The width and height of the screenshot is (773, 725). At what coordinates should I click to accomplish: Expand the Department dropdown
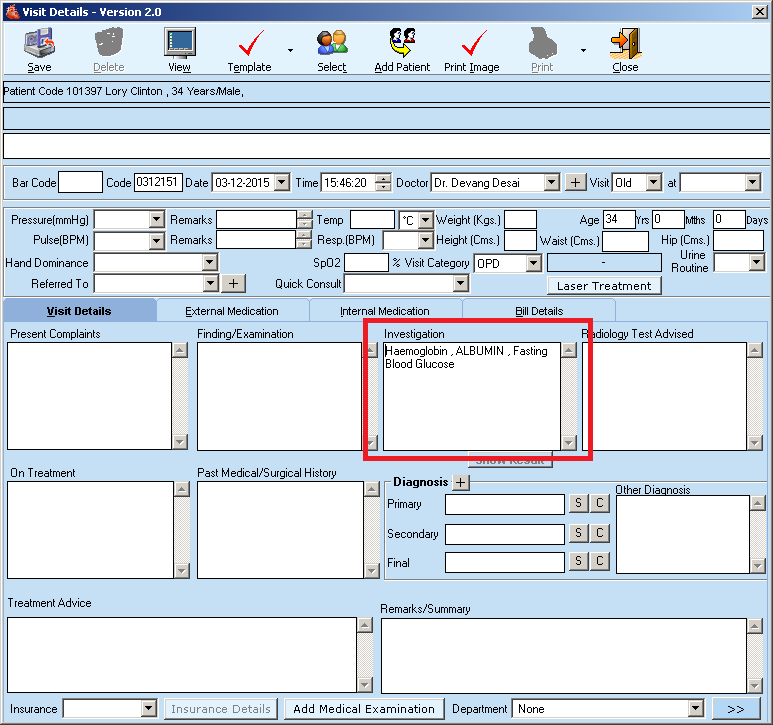(x=696, y=709)
